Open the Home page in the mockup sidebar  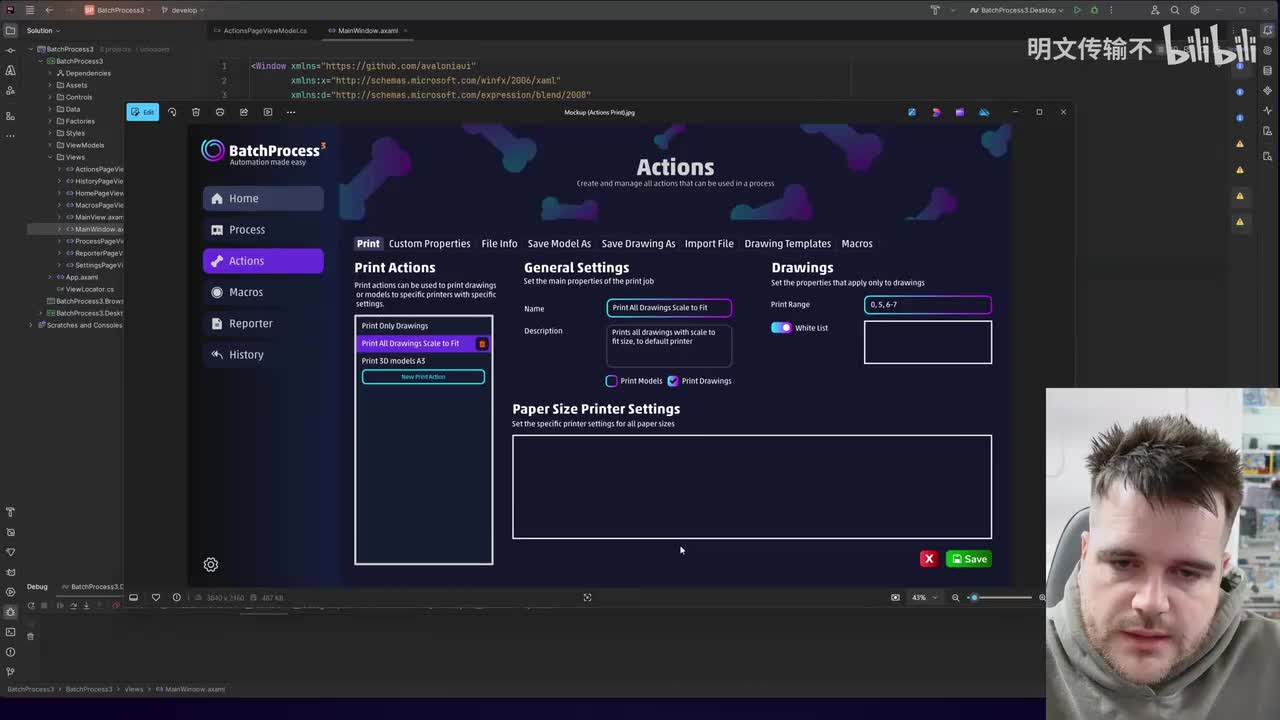[x=263, y=198]
